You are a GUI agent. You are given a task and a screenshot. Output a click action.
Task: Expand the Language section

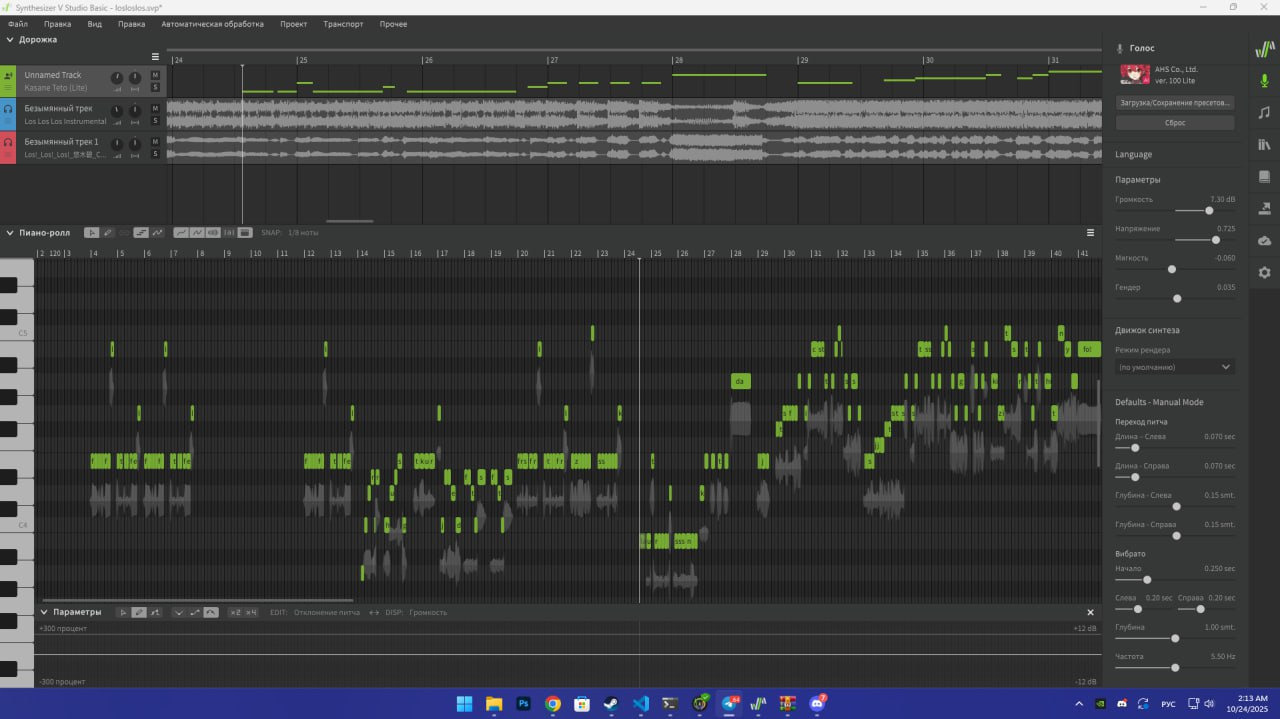tap(1133, 154)
